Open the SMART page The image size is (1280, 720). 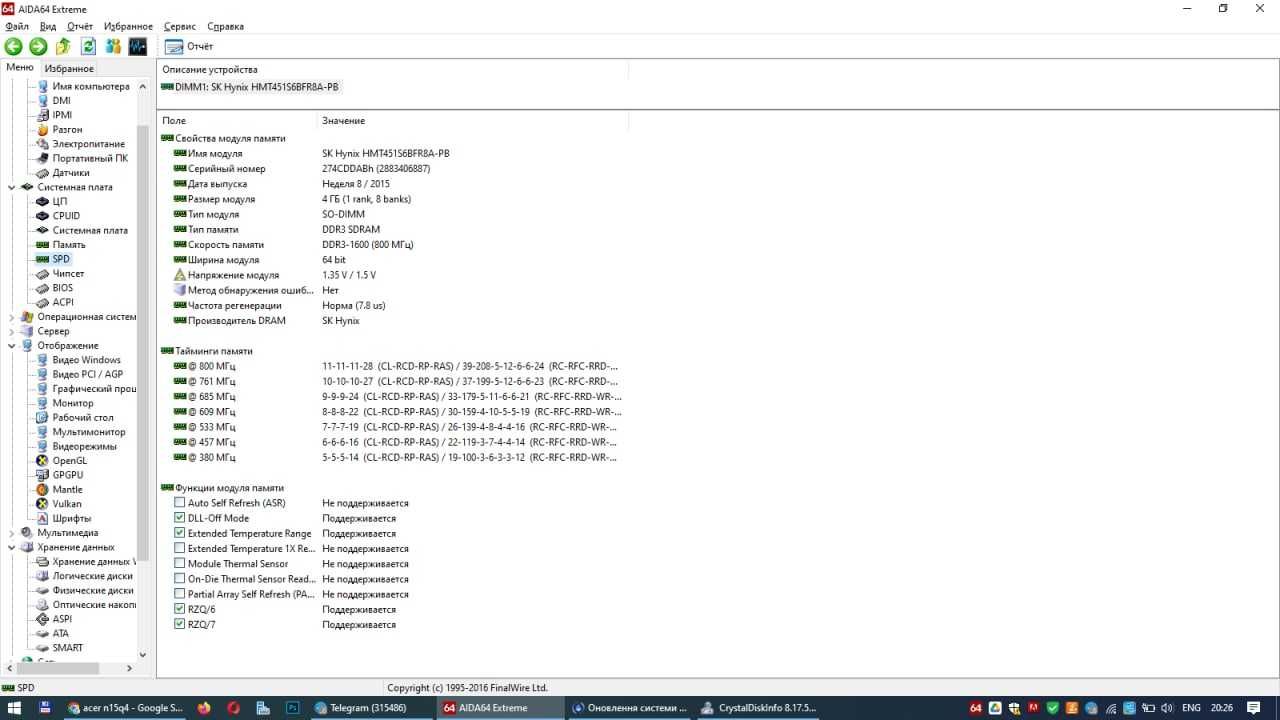(68, 648)
